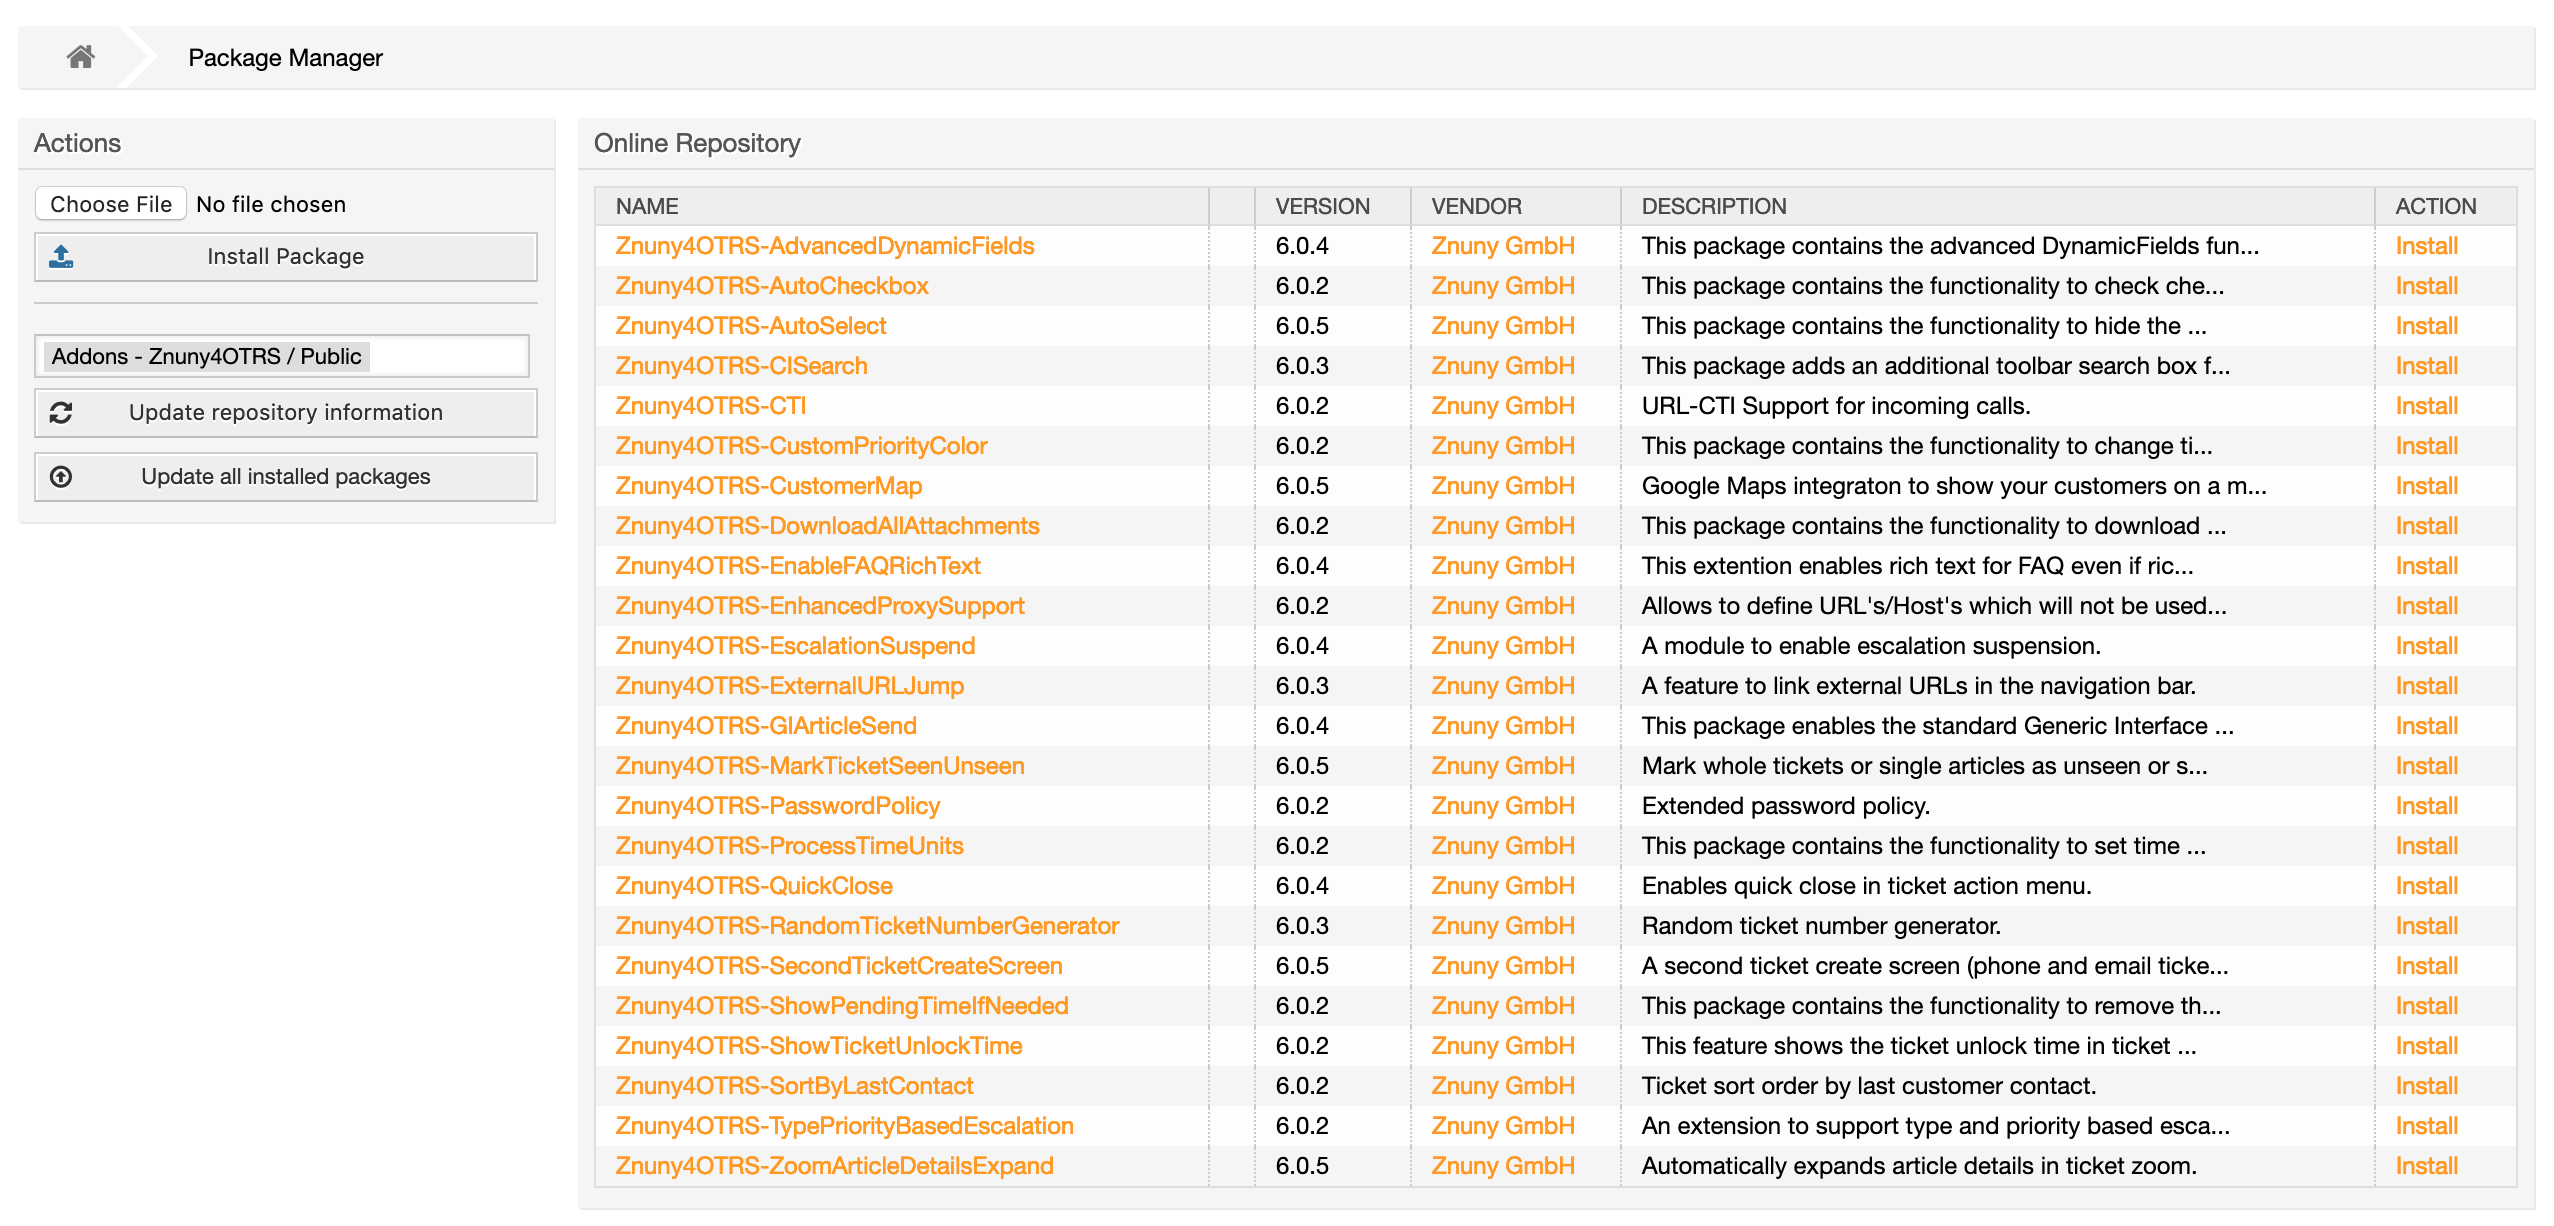The height and width of the screenshot is (1226, 2554).
Task: Install the Znuny4OTRS-CustomerMap package
Action: [x=2425, y=486]
